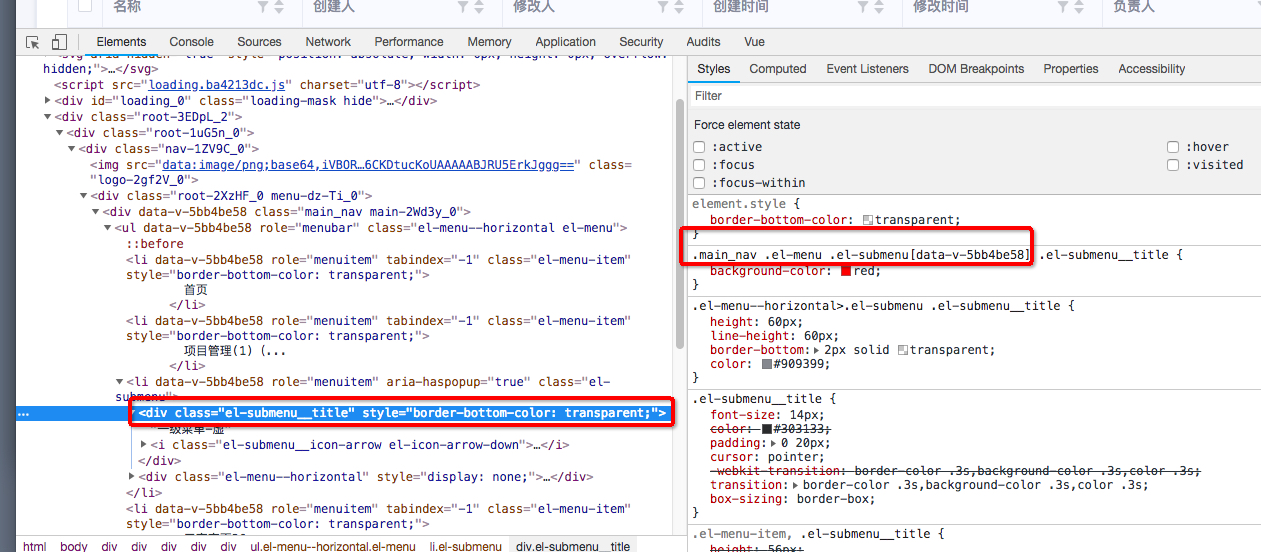This screenshot has width=1261, height=552.
Task: Open the filter icon in 修改时间 column
Action: 1064,7
